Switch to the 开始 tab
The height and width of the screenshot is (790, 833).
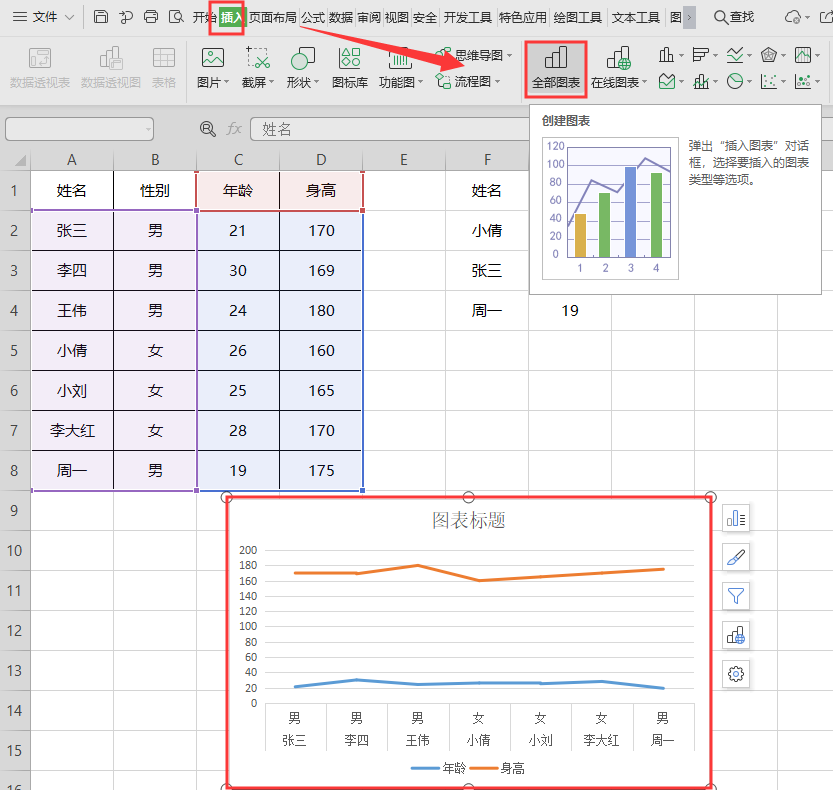point(203,18)
